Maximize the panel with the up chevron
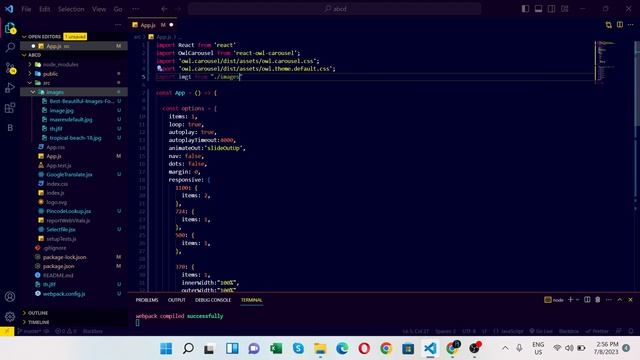 [x=620, y=300]
